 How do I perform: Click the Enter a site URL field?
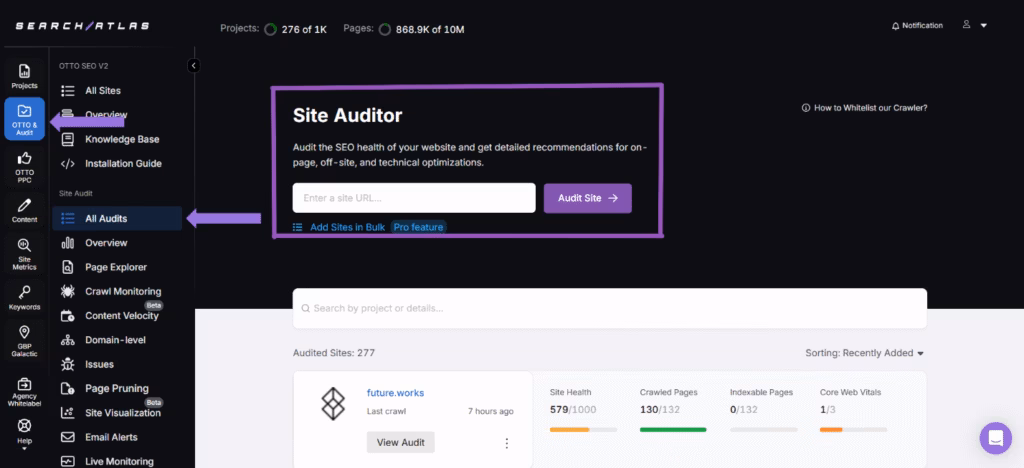click(x=414, y=198)
